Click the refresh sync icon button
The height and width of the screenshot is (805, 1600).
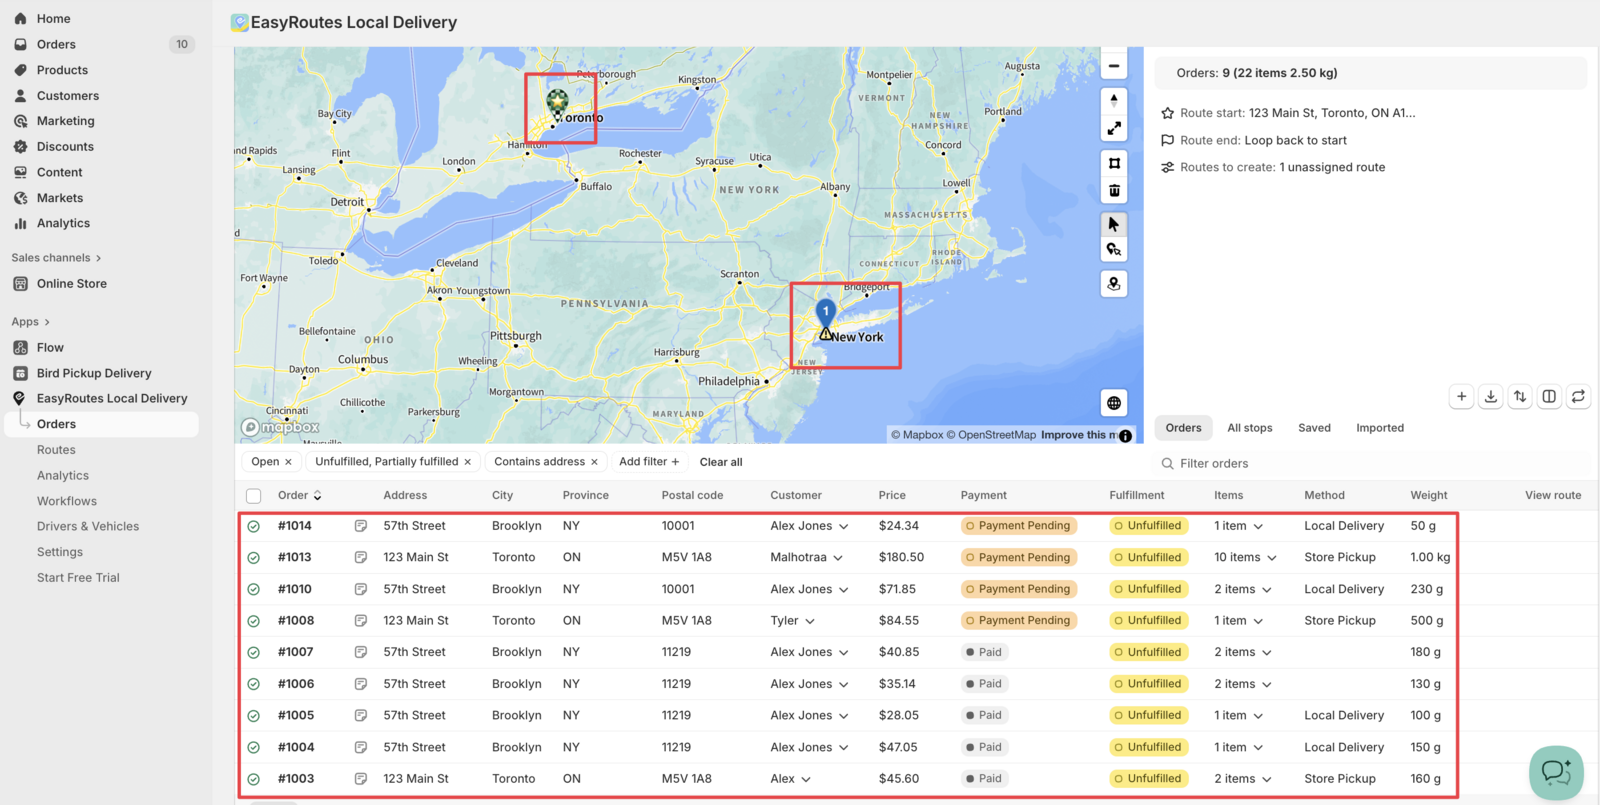click(1578, 397)
